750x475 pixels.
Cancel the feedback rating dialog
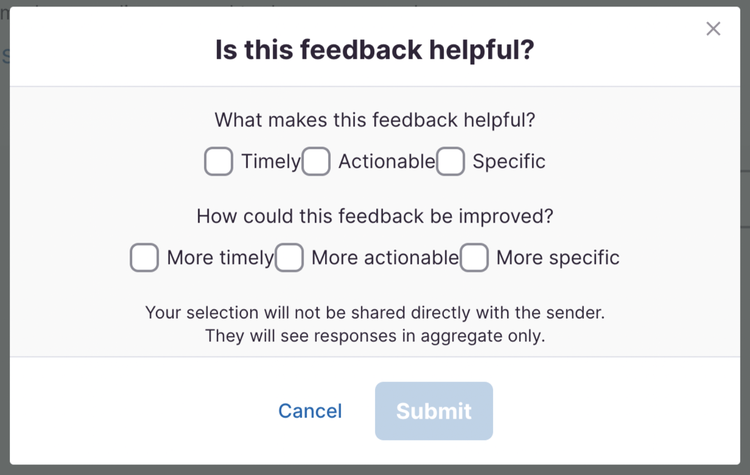point(310,411)
